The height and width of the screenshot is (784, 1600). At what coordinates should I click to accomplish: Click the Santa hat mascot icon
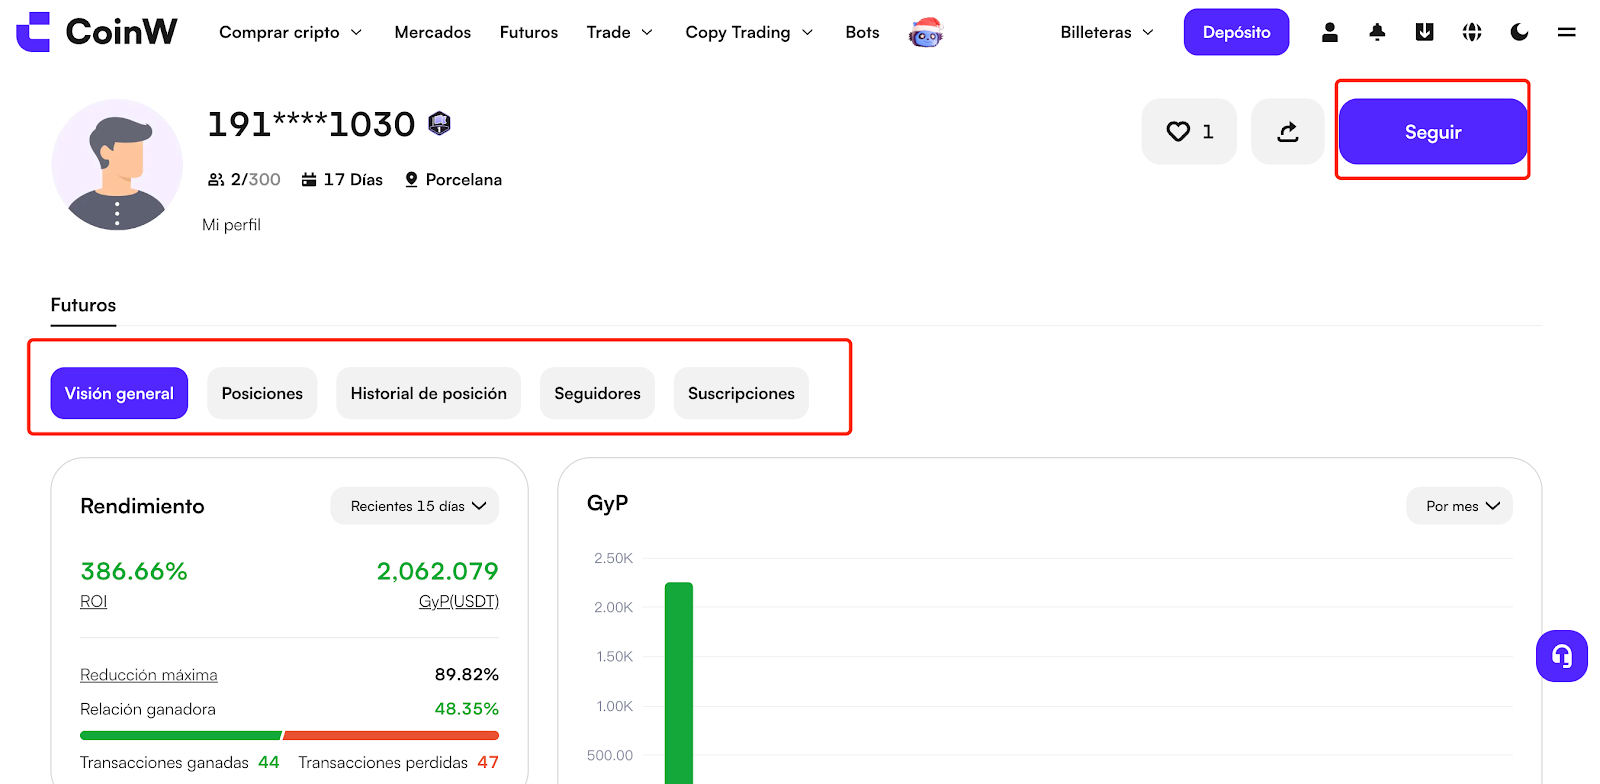[x=925, y=33]
